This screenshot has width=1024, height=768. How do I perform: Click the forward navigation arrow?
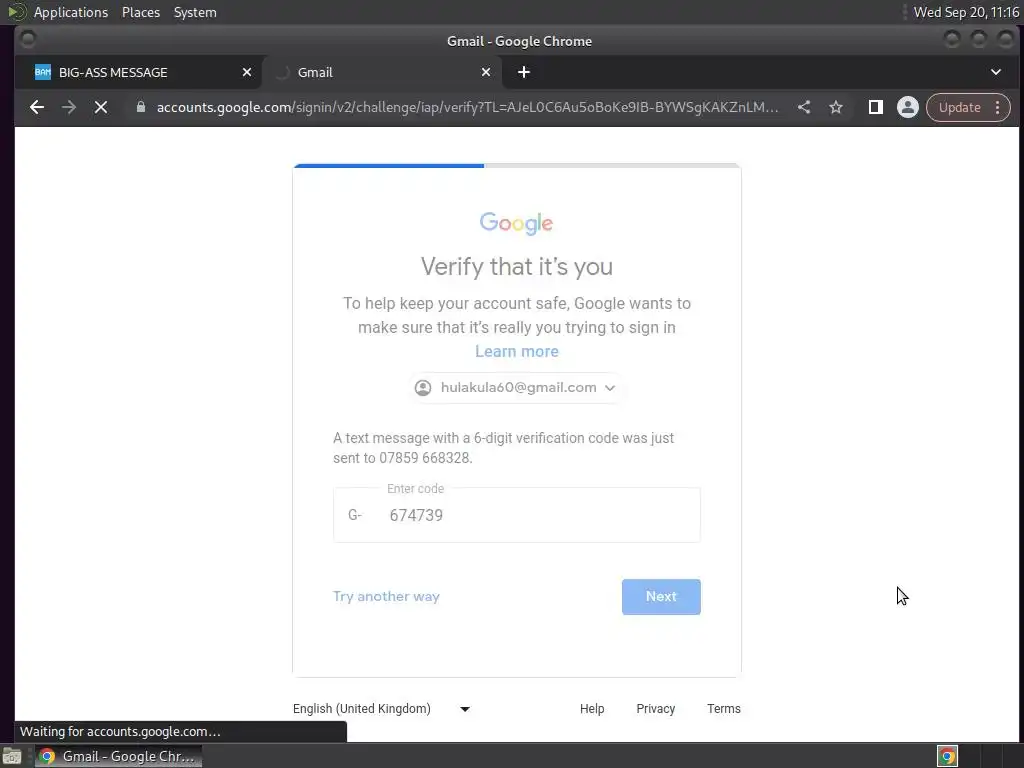[x=69, y=107]
